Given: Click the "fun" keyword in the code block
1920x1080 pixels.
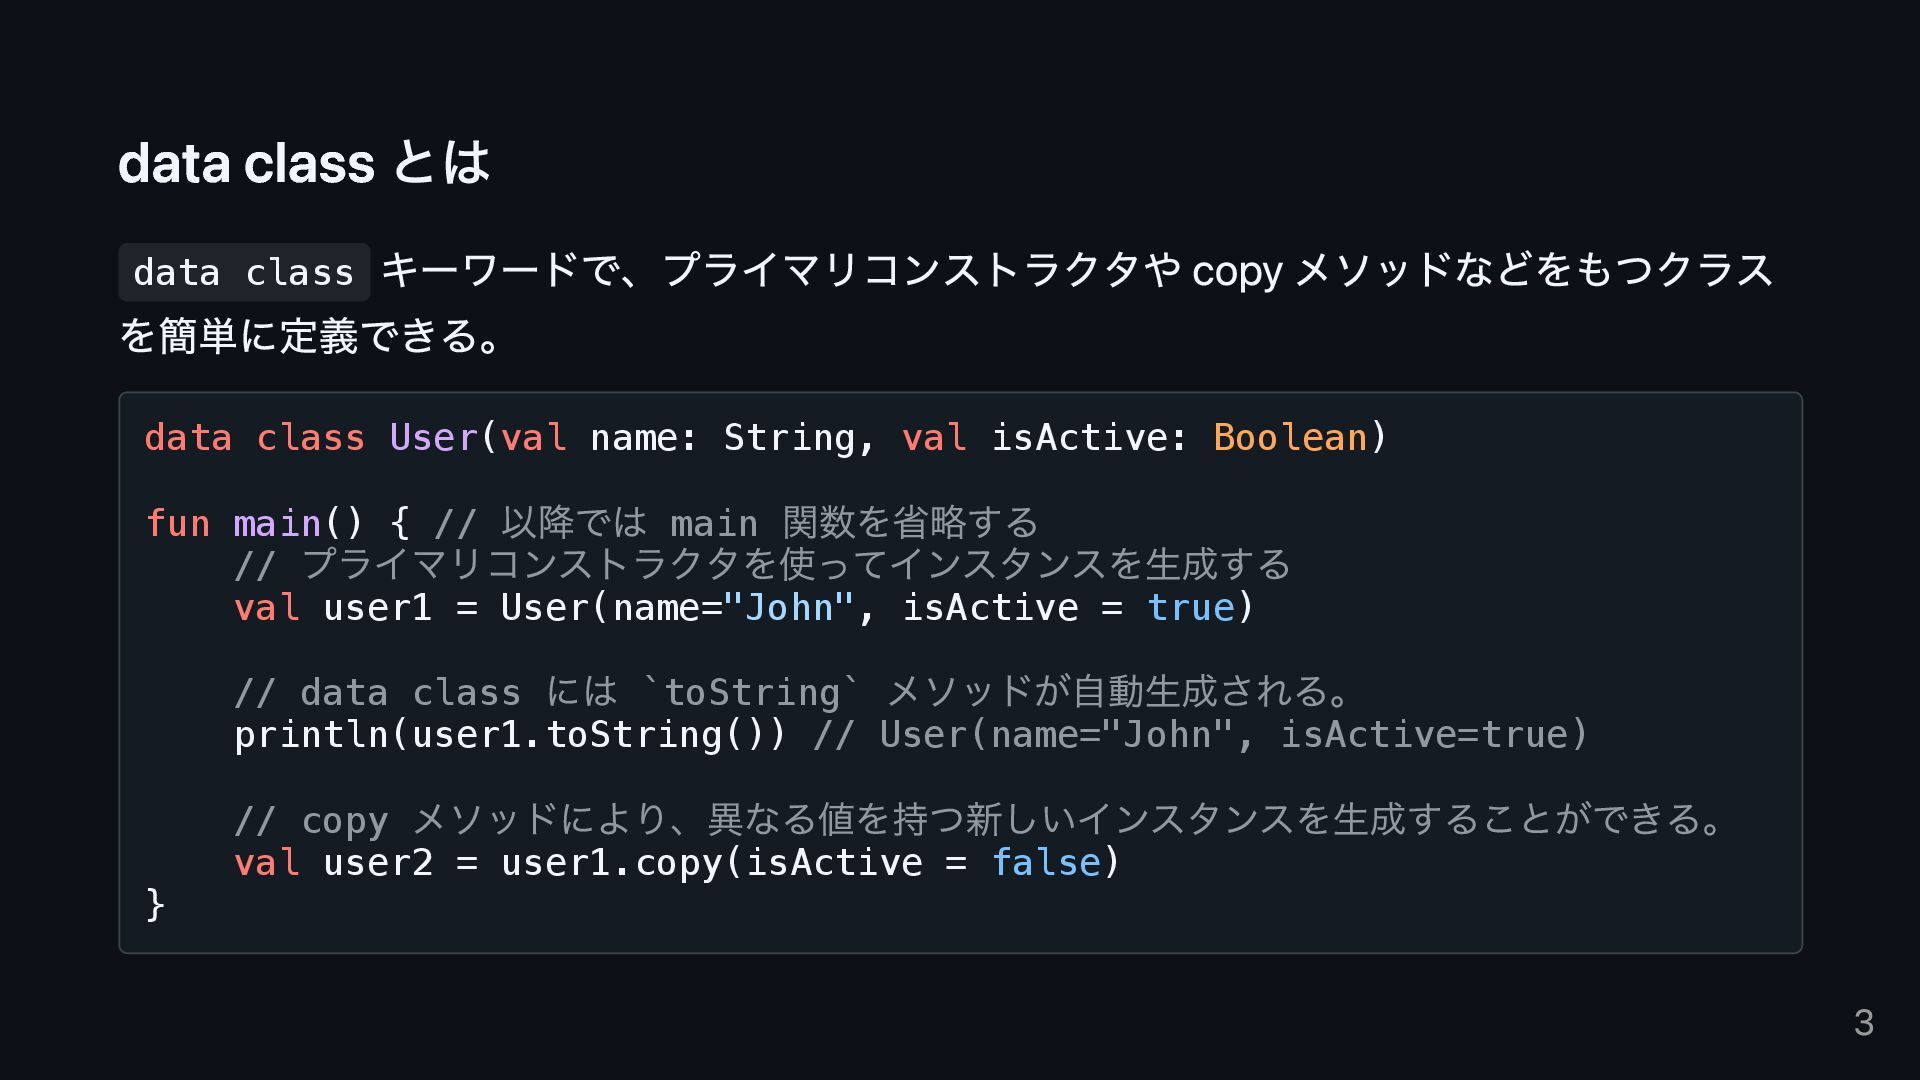Looking at the screenshot, I should pyautogui.click(x=177, y=523).
